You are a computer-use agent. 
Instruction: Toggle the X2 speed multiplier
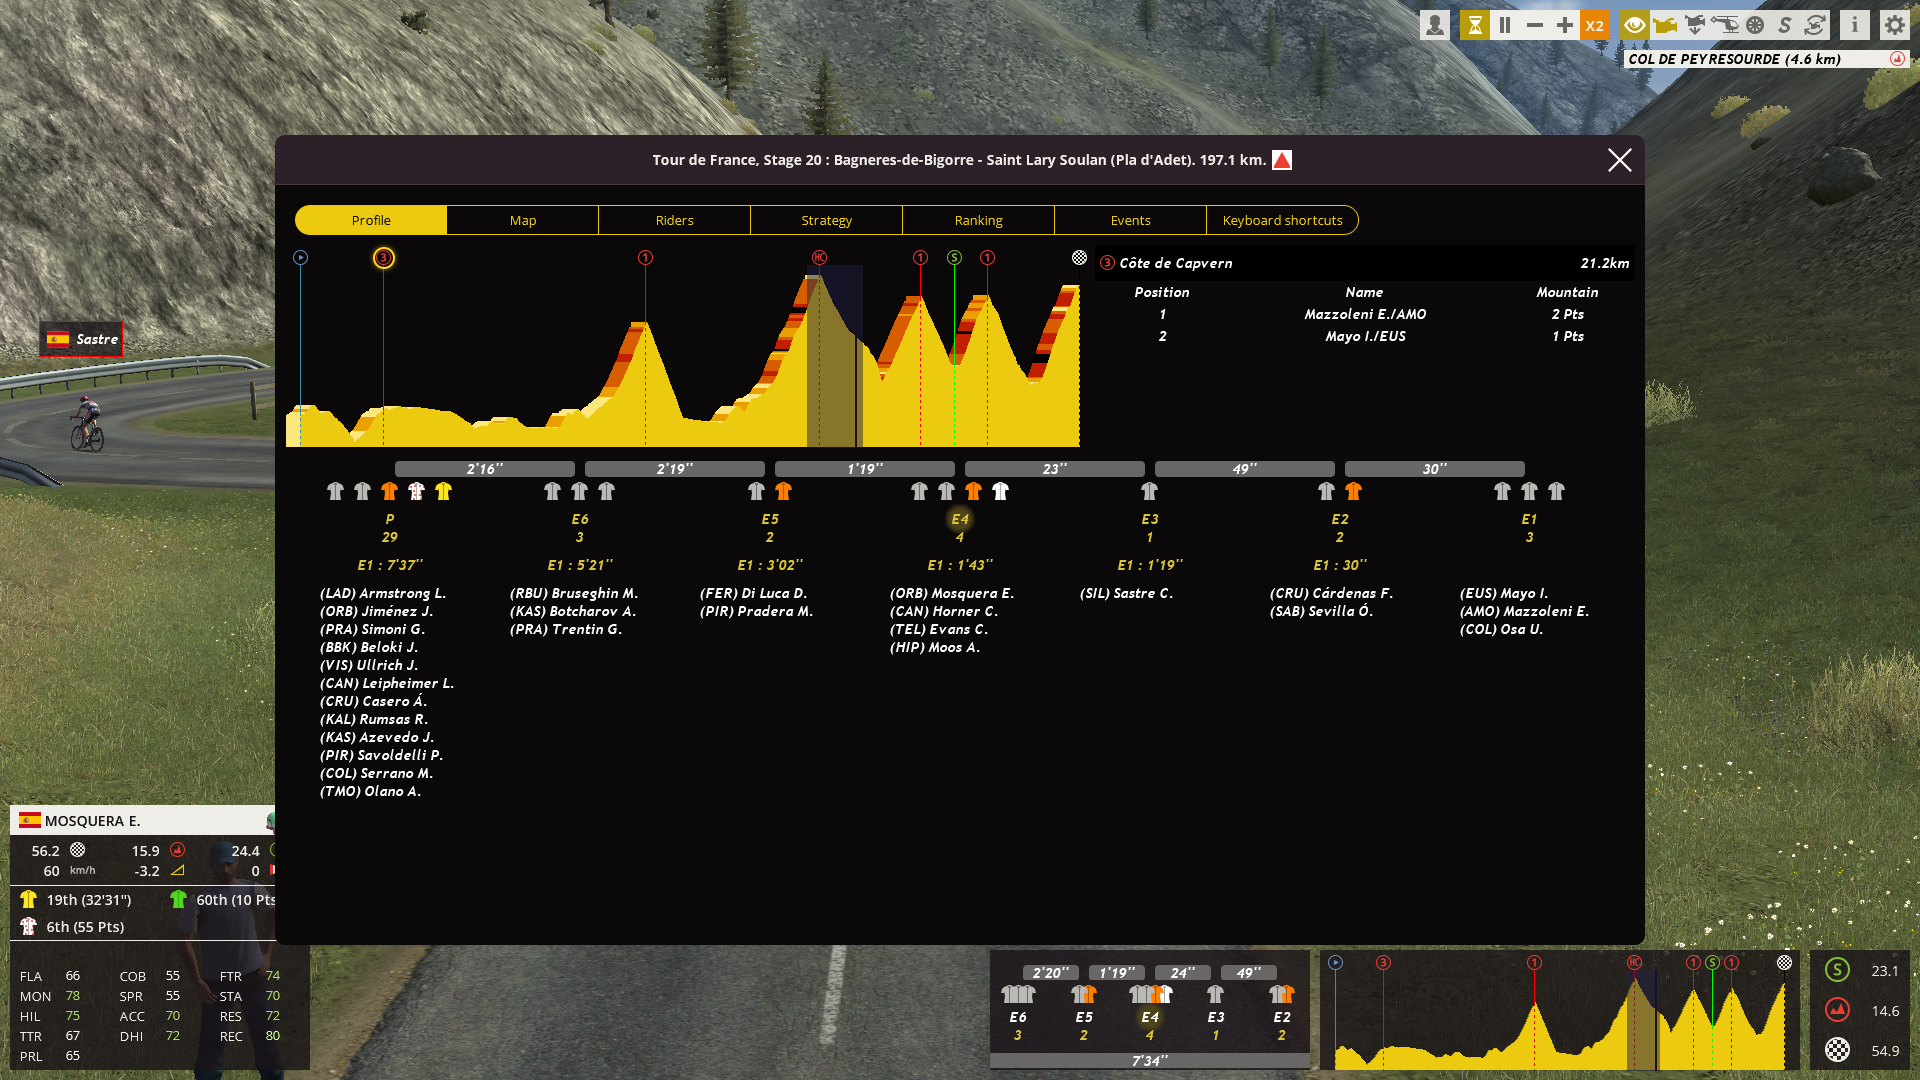click(x=1595, y=26)
